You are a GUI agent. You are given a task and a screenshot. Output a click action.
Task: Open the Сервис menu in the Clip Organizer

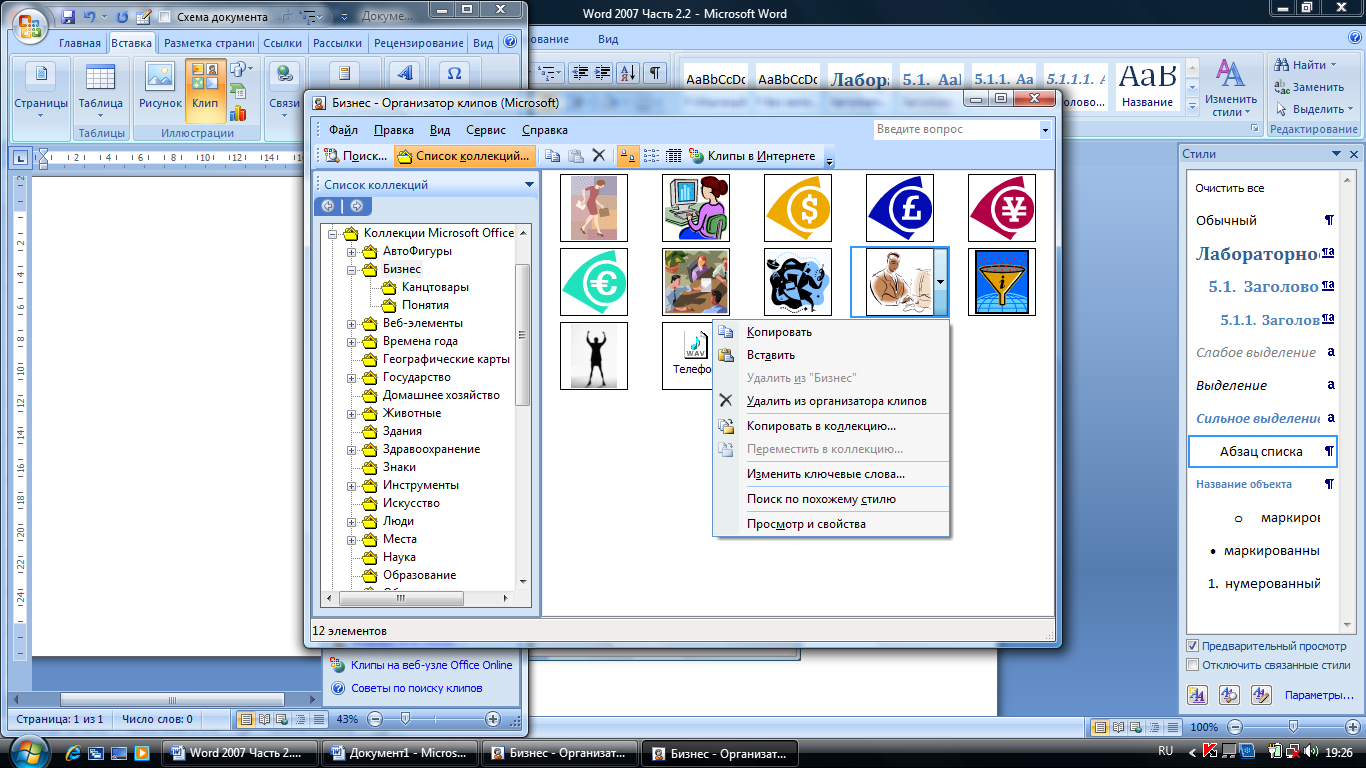click(486, 130)
